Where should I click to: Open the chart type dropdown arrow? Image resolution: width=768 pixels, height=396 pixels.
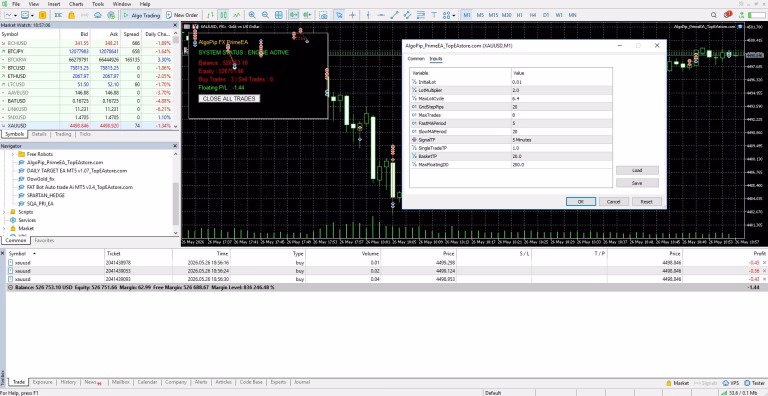(x=16, y=15)
